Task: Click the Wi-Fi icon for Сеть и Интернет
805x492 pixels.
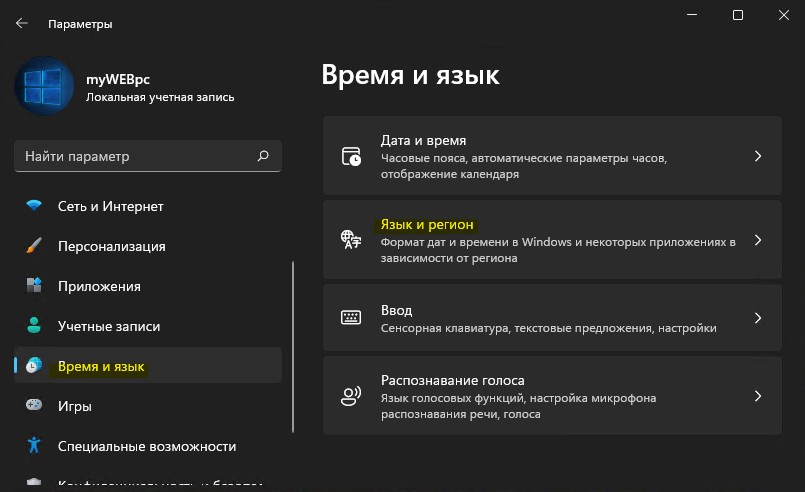Action: click(x=34, y=205)
